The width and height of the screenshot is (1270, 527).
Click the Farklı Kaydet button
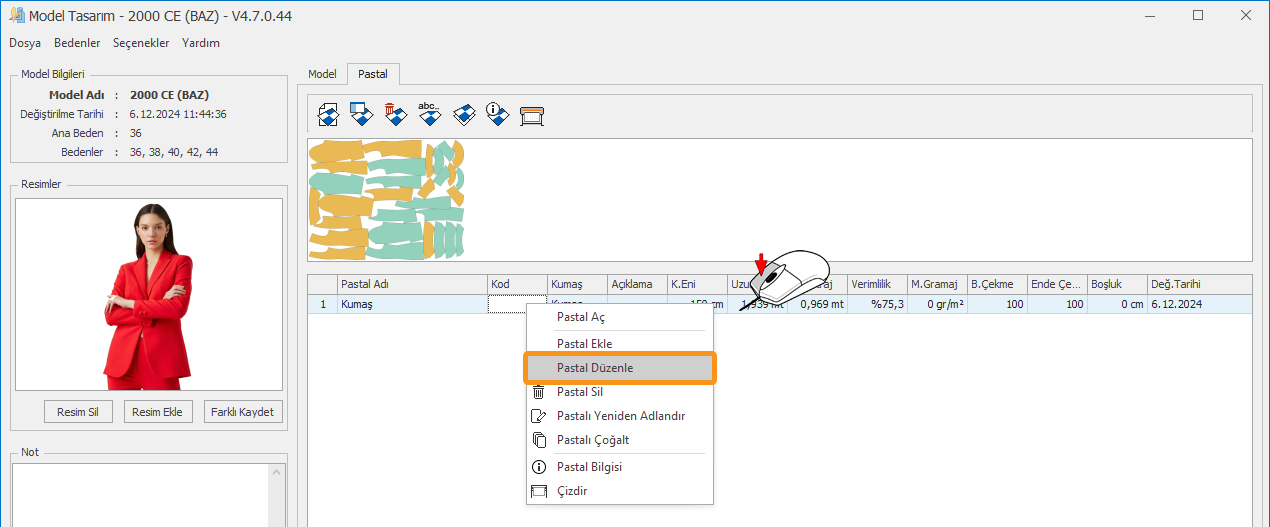(x=242, y=412)
